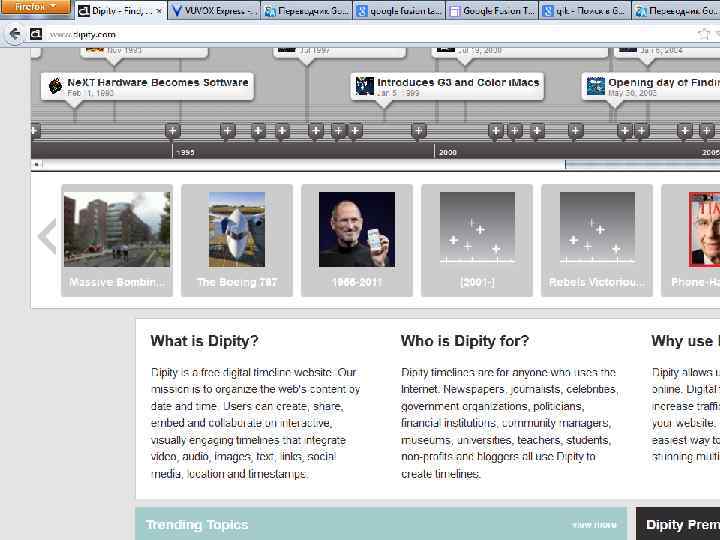Switch to the VUVOX Express tab
Image resolution: width=720 pixels, height=540 pixels.
pos(214,11)
